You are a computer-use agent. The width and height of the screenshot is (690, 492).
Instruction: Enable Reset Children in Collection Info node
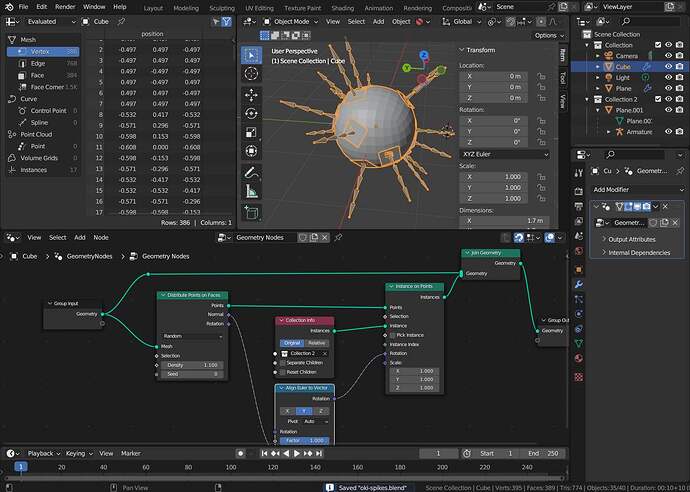pos(283,372)
